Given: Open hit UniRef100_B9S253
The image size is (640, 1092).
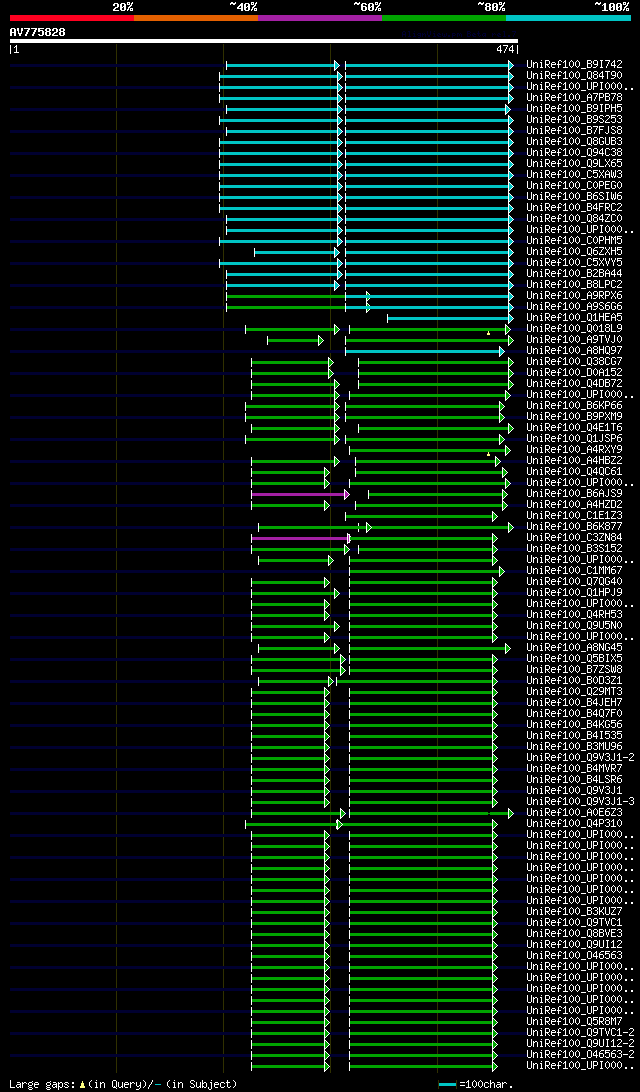Looking at the screenshot, I should pyautogui.click(x=575, y=120).
